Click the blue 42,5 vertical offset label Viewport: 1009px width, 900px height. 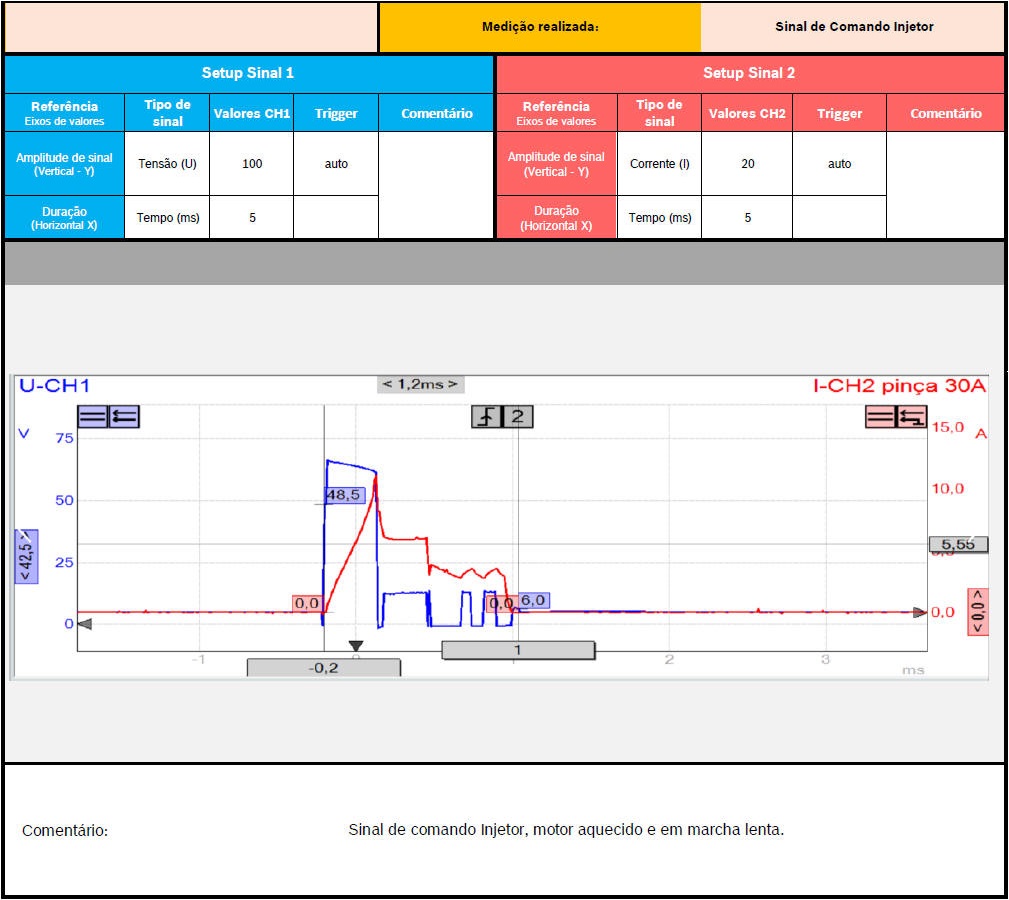point(27,556)
